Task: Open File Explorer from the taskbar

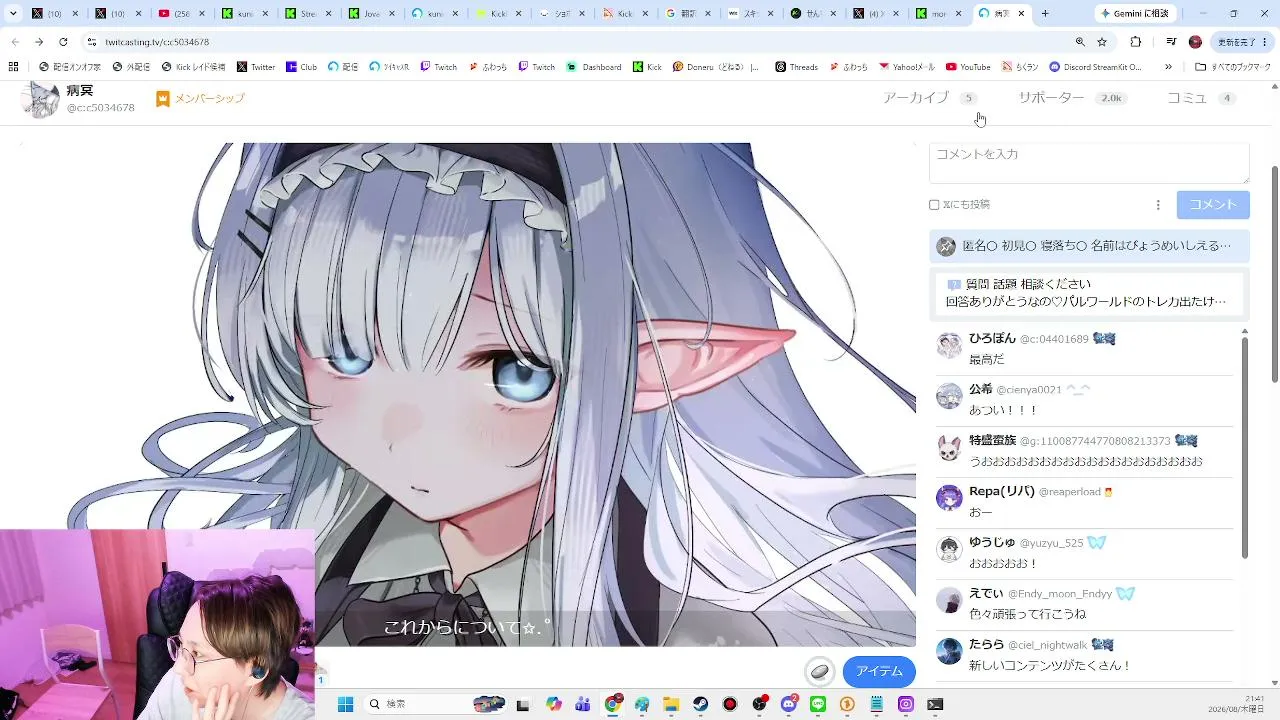Action: coord(671,704)
